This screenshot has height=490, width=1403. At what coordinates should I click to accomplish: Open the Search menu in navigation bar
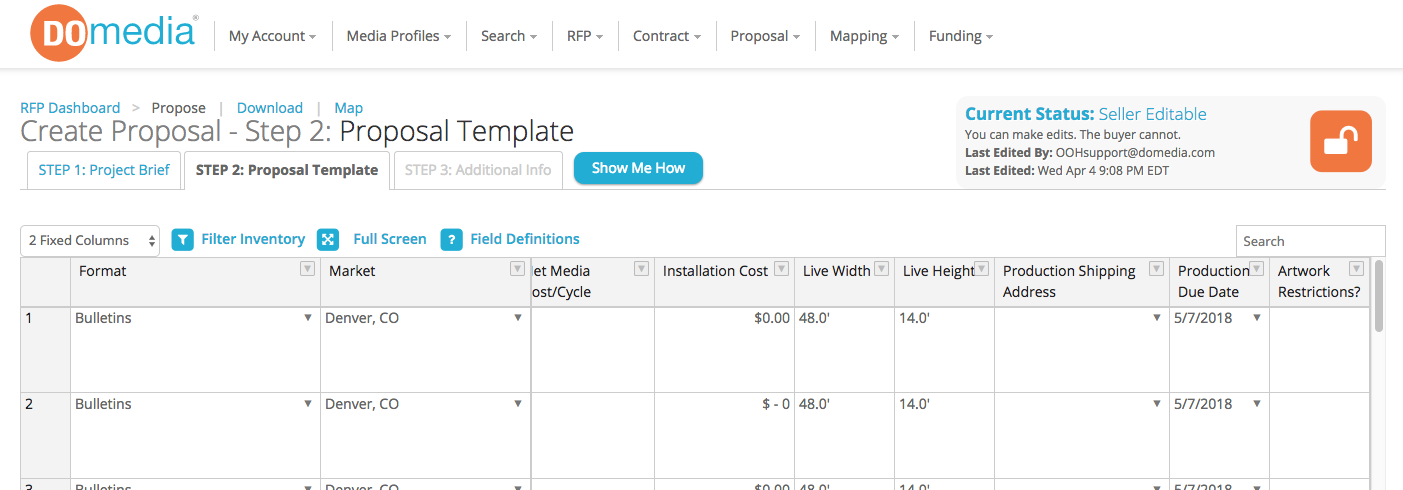[509, 36]
